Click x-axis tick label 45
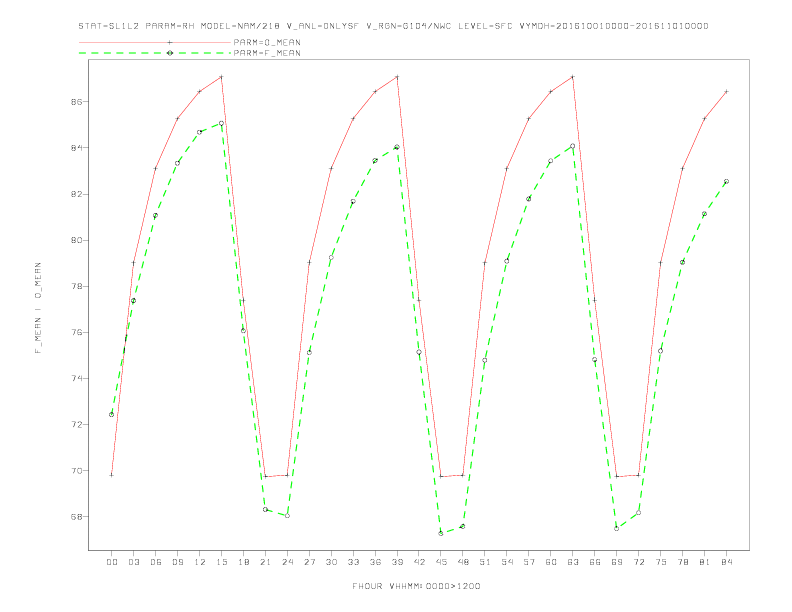Image resolution: width=792 pixels, height=612 pixels. click(x=441, y=562)
